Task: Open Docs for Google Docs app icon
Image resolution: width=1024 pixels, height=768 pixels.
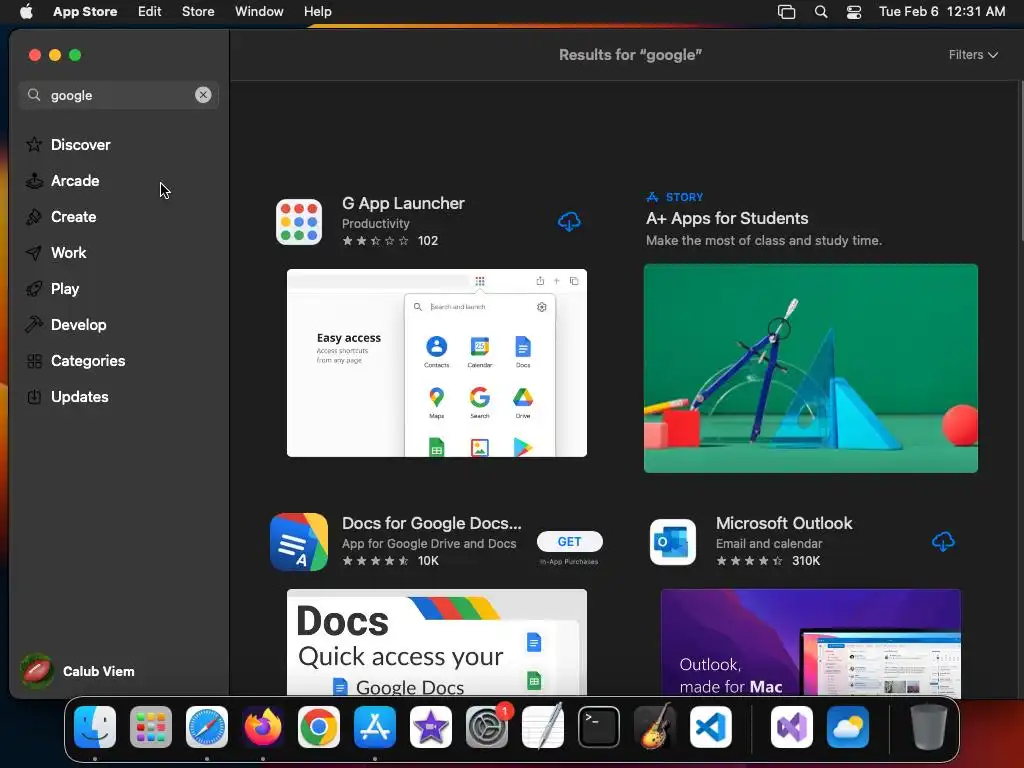Action: (x=298, y=542)
